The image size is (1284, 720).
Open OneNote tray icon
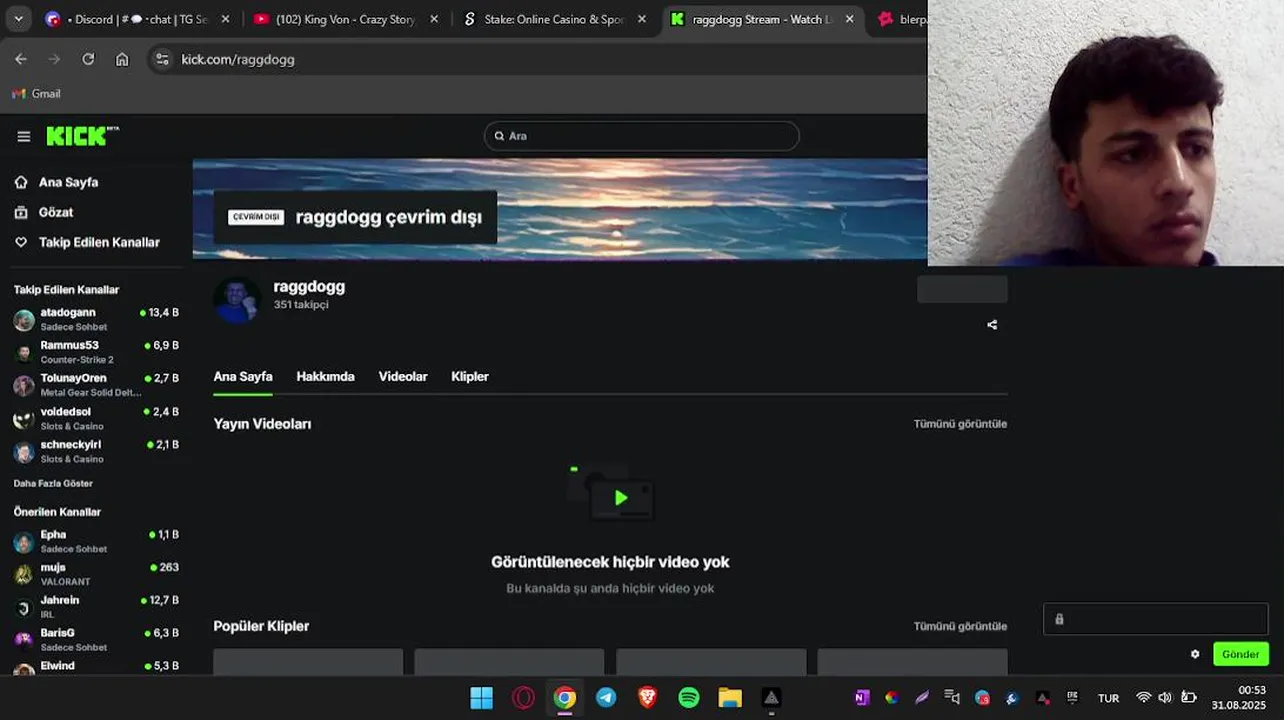[x=862, y=698]
